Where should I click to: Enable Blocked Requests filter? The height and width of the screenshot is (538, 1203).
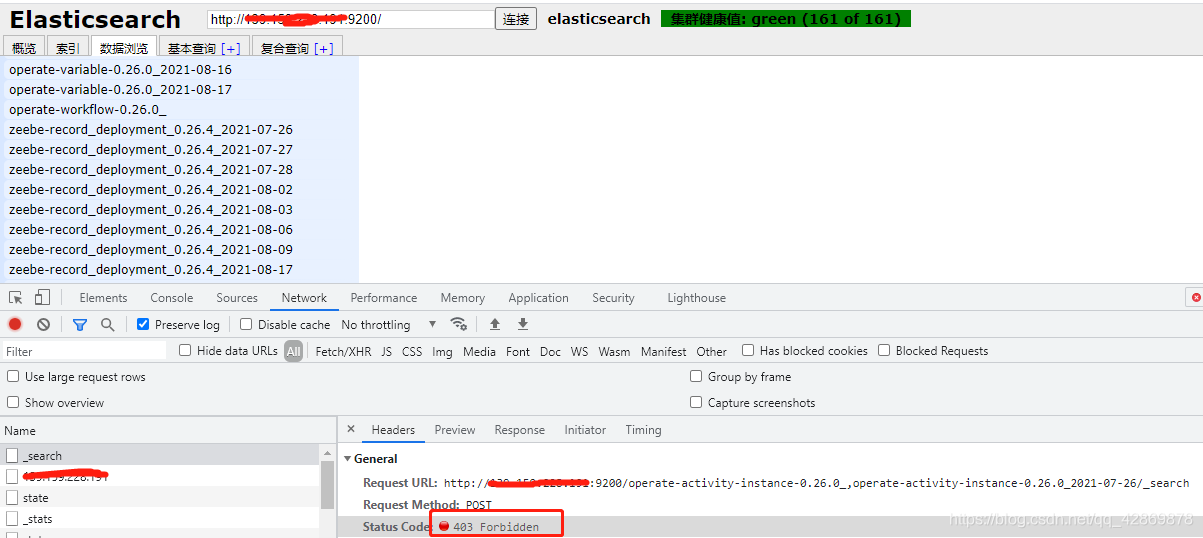(884, 350)
